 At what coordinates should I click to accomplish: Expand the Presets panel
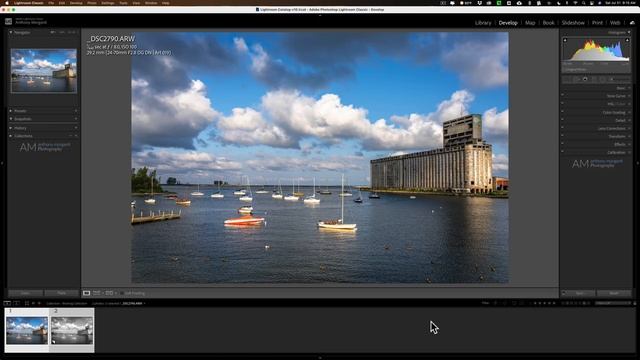11,111
